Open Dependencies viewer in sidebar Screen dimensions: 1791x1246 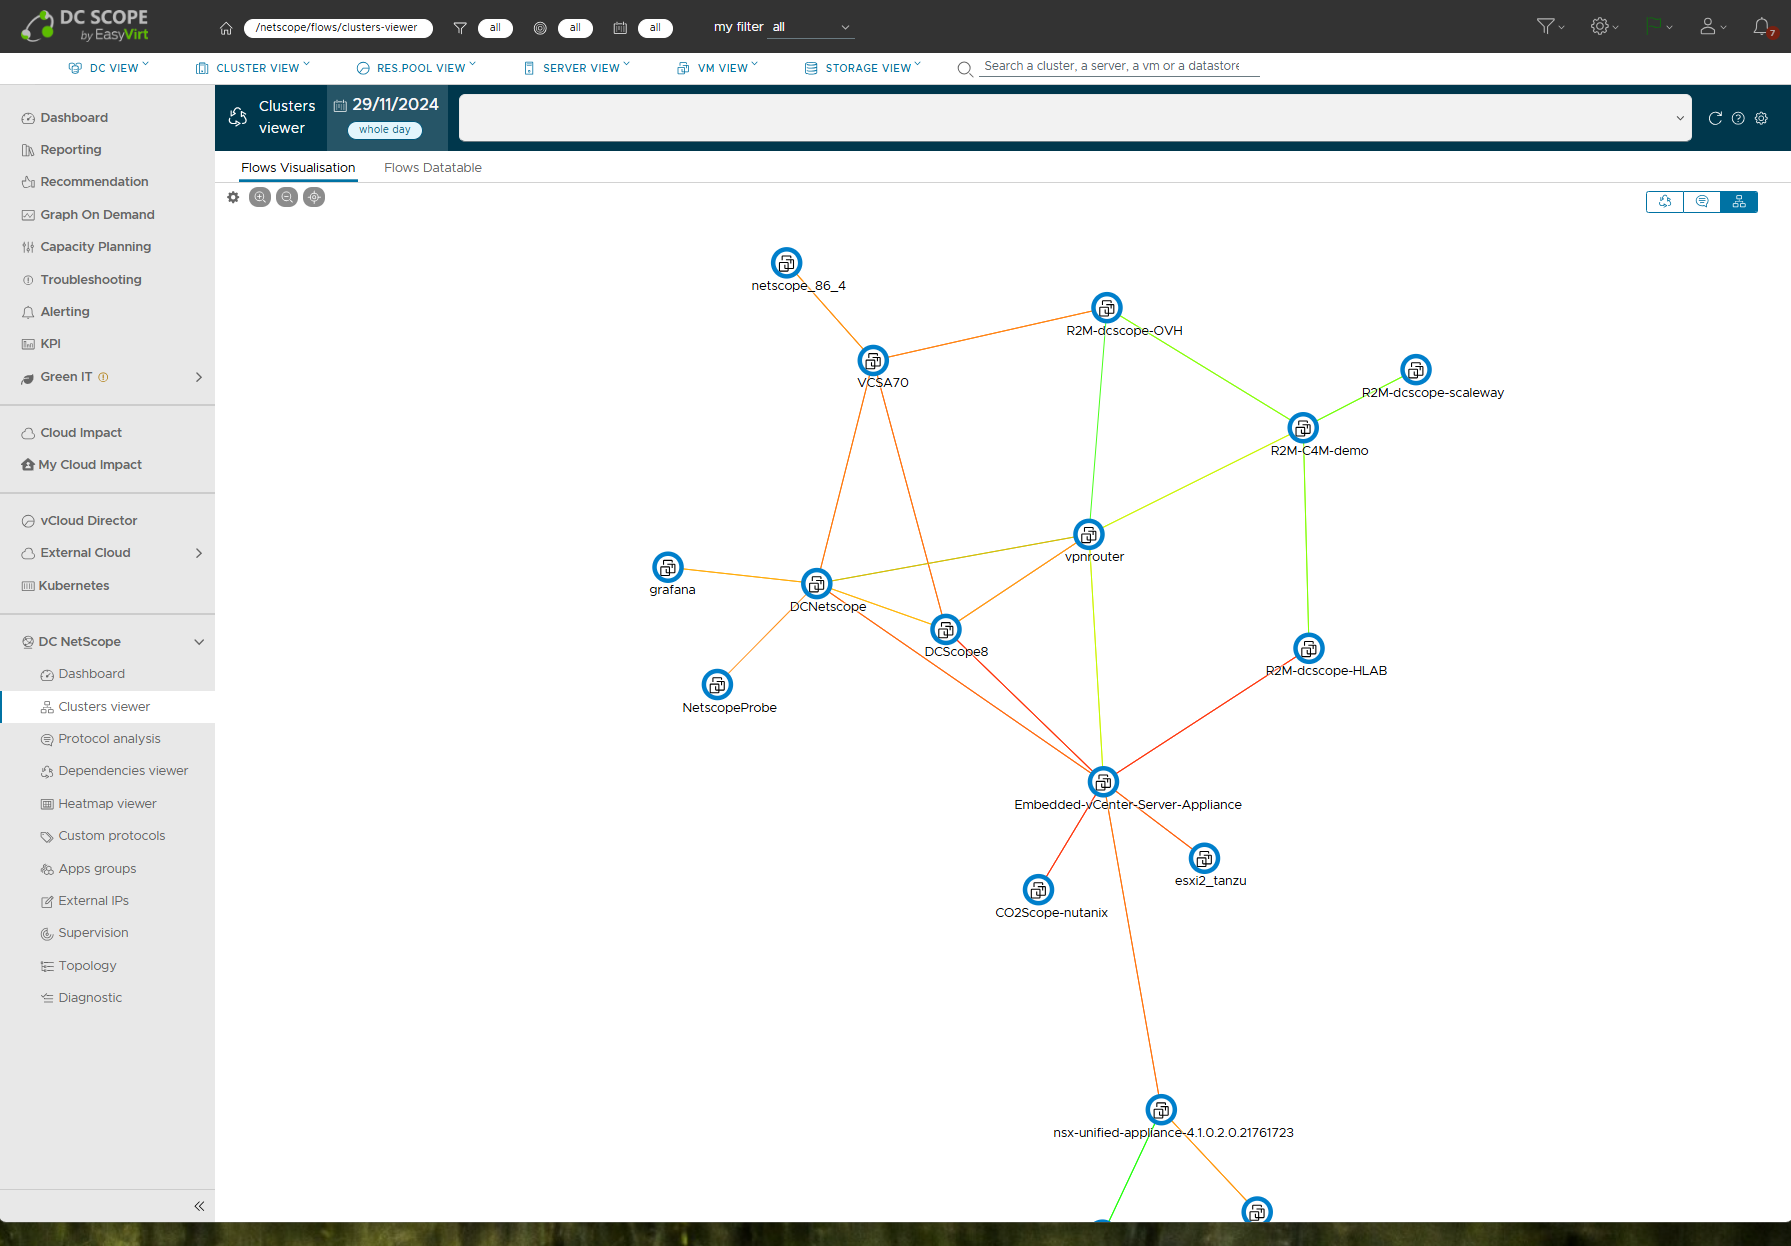click(123, 771)
